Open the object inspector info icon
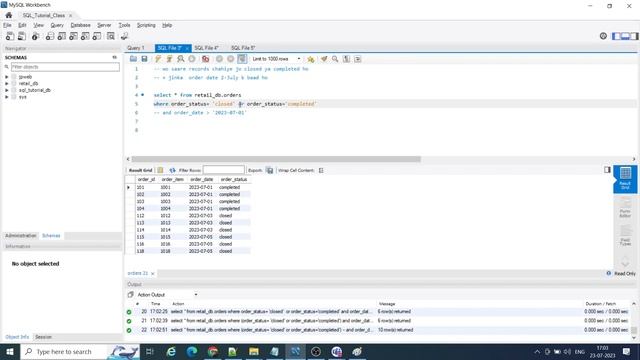640x360 pixels. [36, 36]
